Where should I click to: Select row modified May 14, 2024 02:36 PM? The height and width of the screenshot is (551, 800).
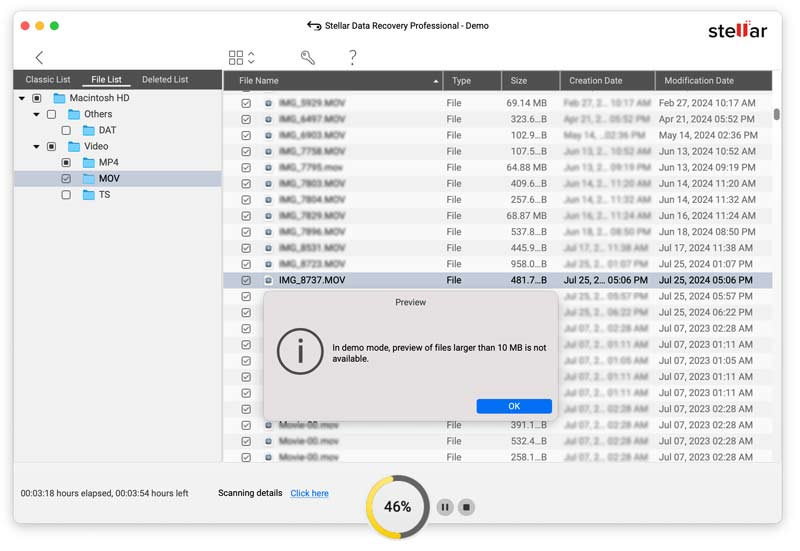point(497,135)
